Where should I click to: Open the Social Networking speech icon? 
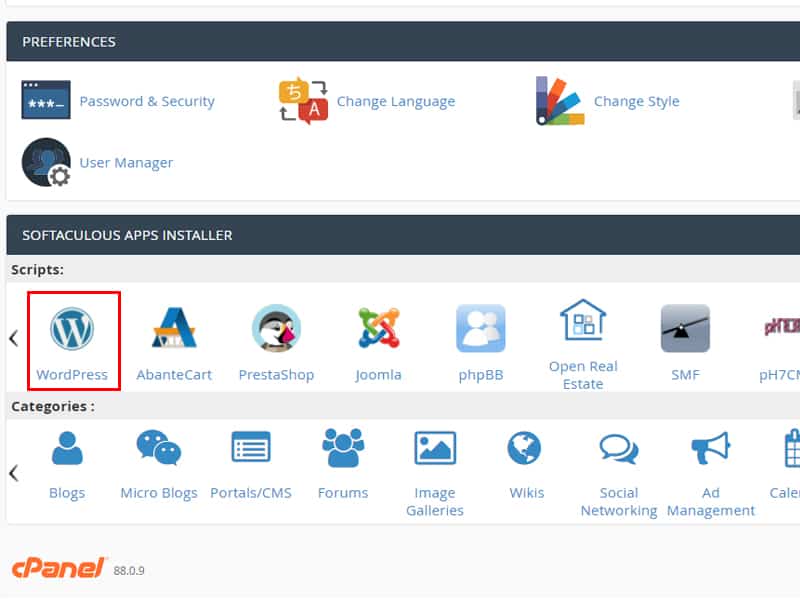tap(618, 448)
